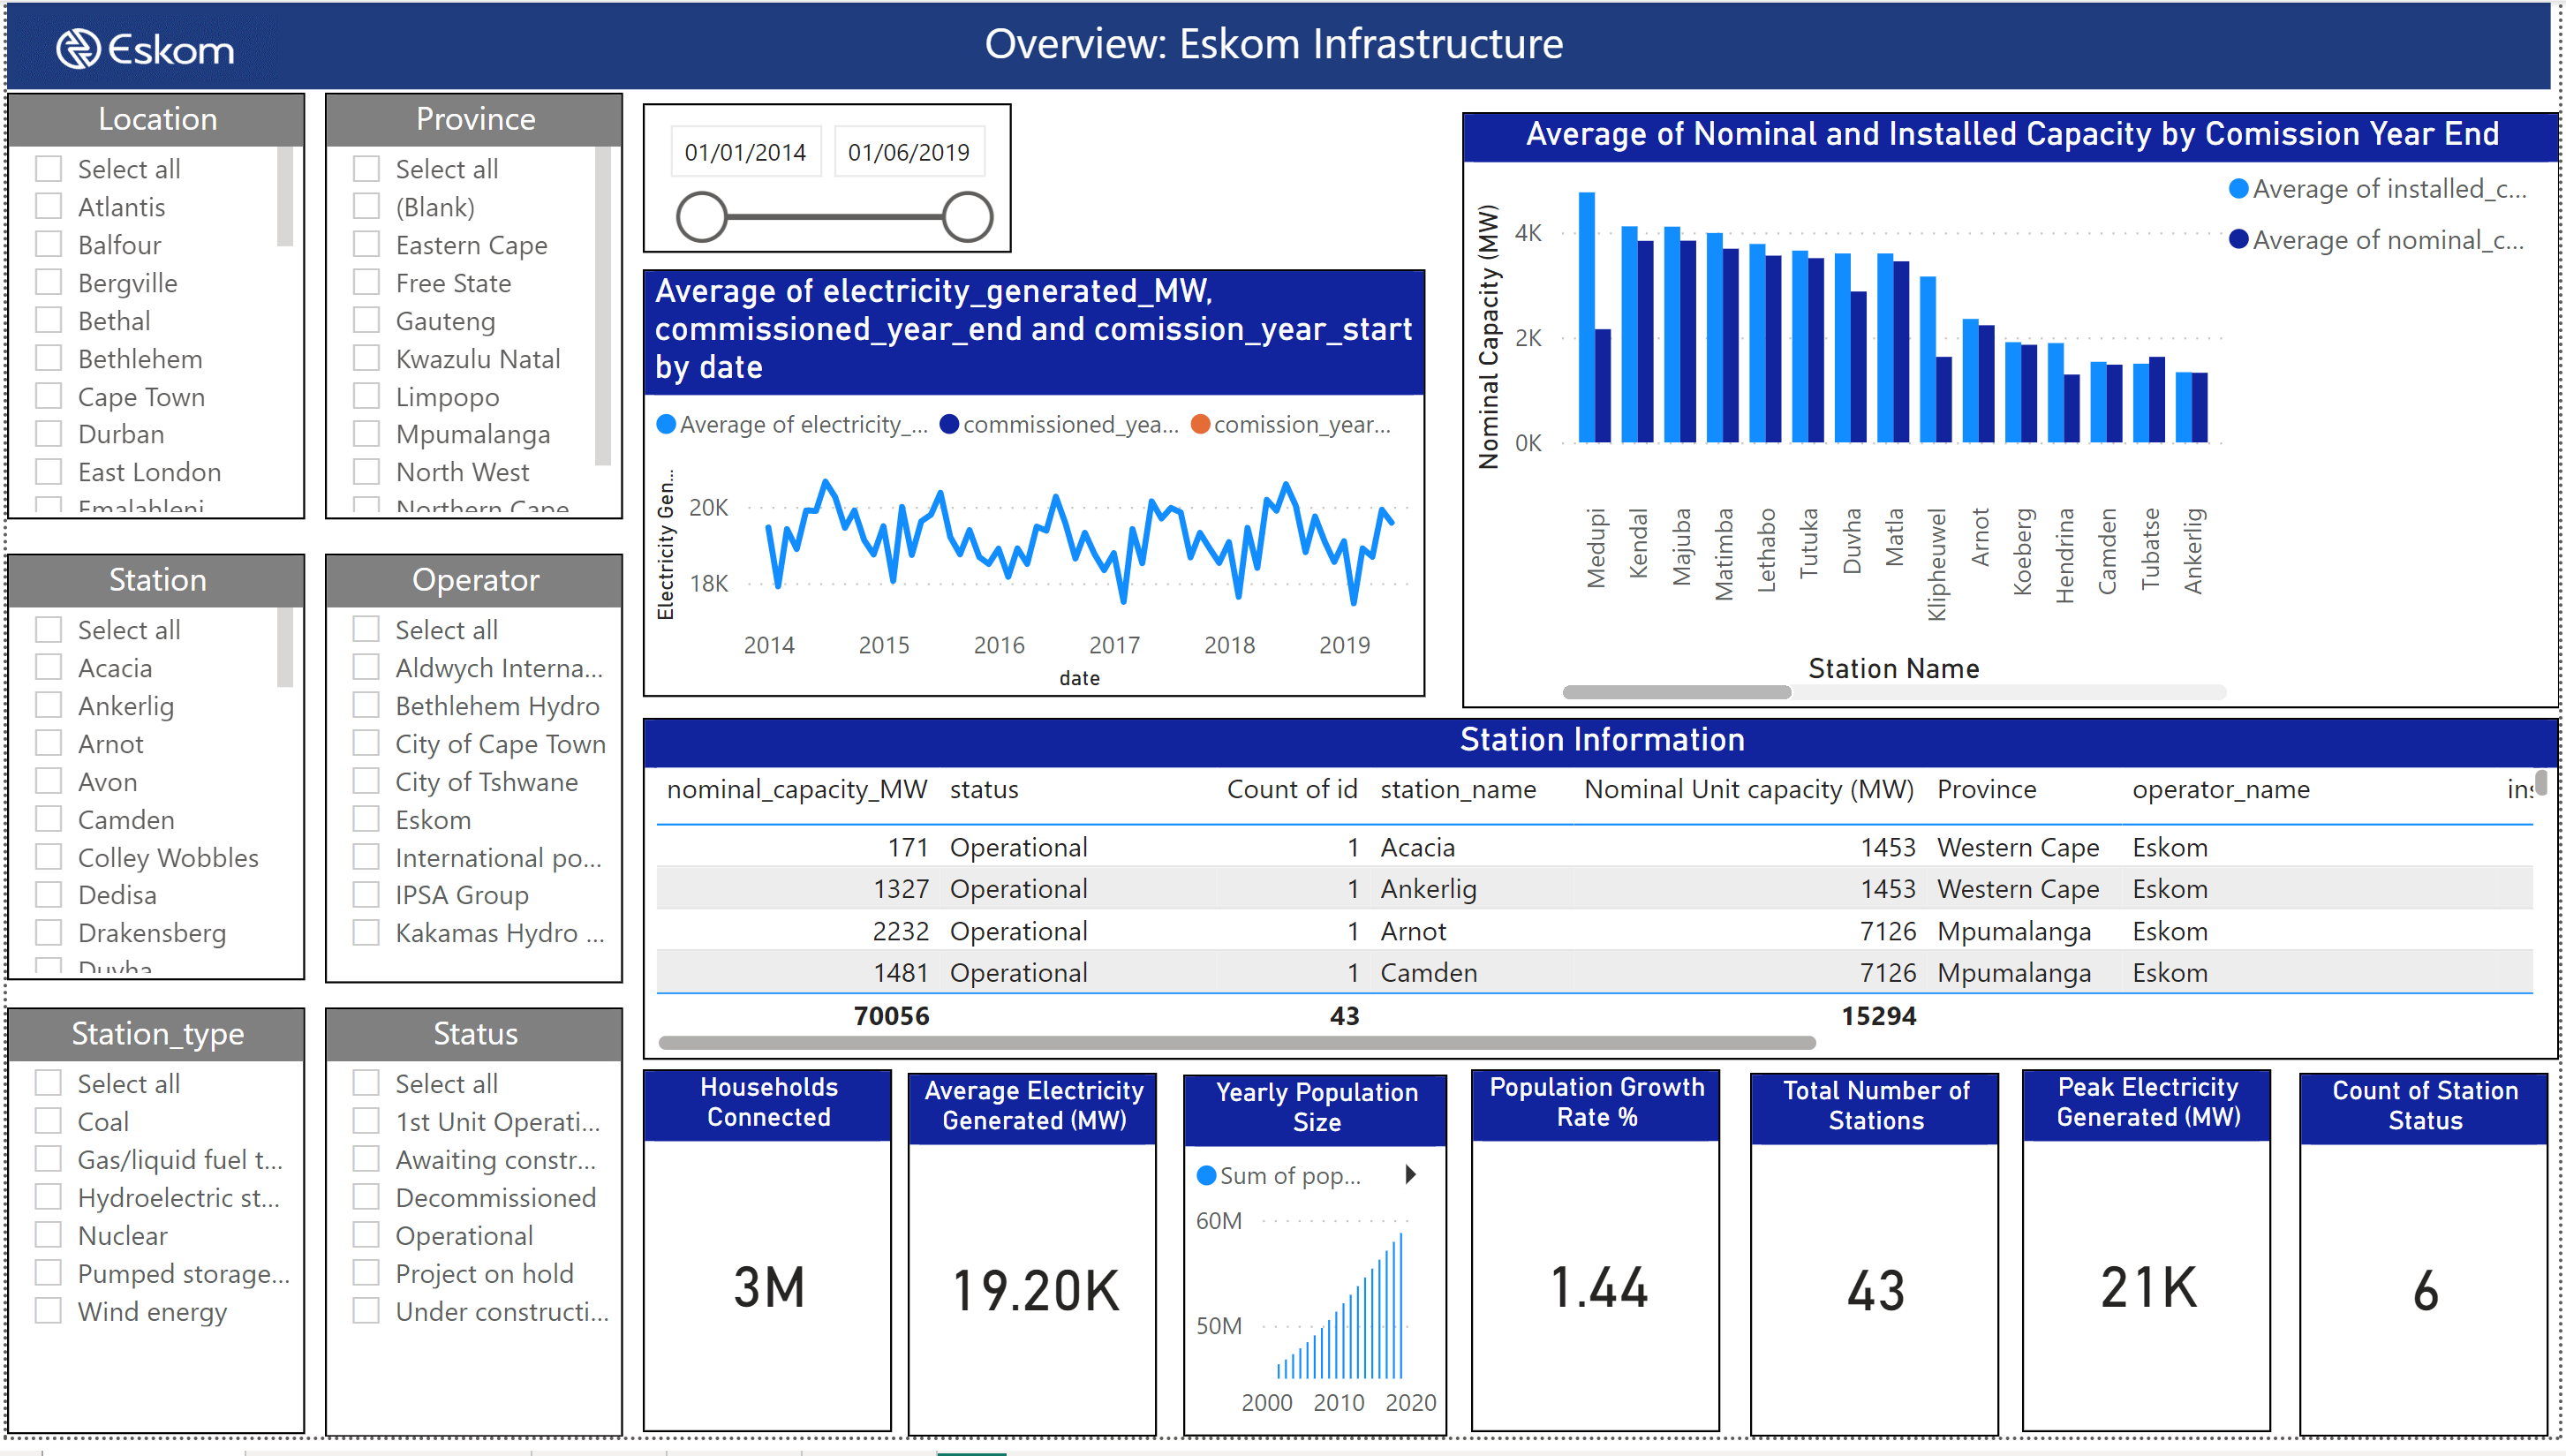Click the dark blue 'Average of nominal_c...' legend marker
This screenshot has height=1456, width=2566.
[2239, 240]
